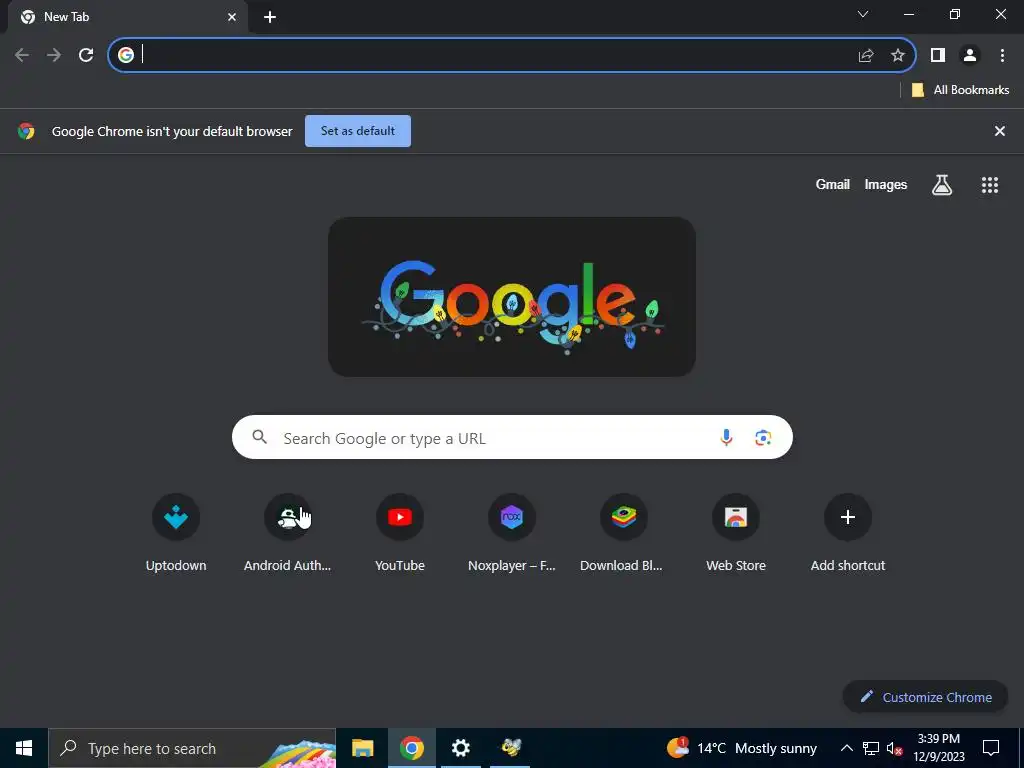
Task: Open File Explorer from the taskbar
Action: coord(362,748)
